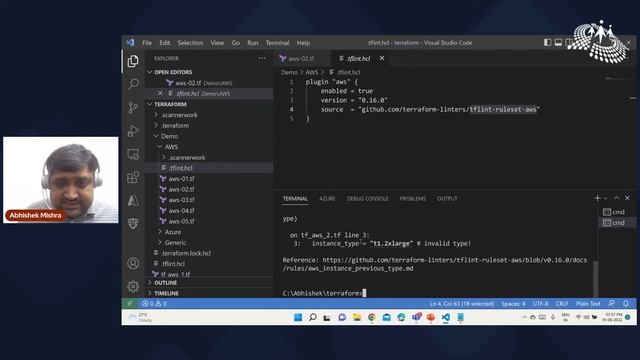This screenshot has height=360, width=640.
Task: Open Chrome from the taskbar
Action: pyautogui.click(x=372, y=317)
